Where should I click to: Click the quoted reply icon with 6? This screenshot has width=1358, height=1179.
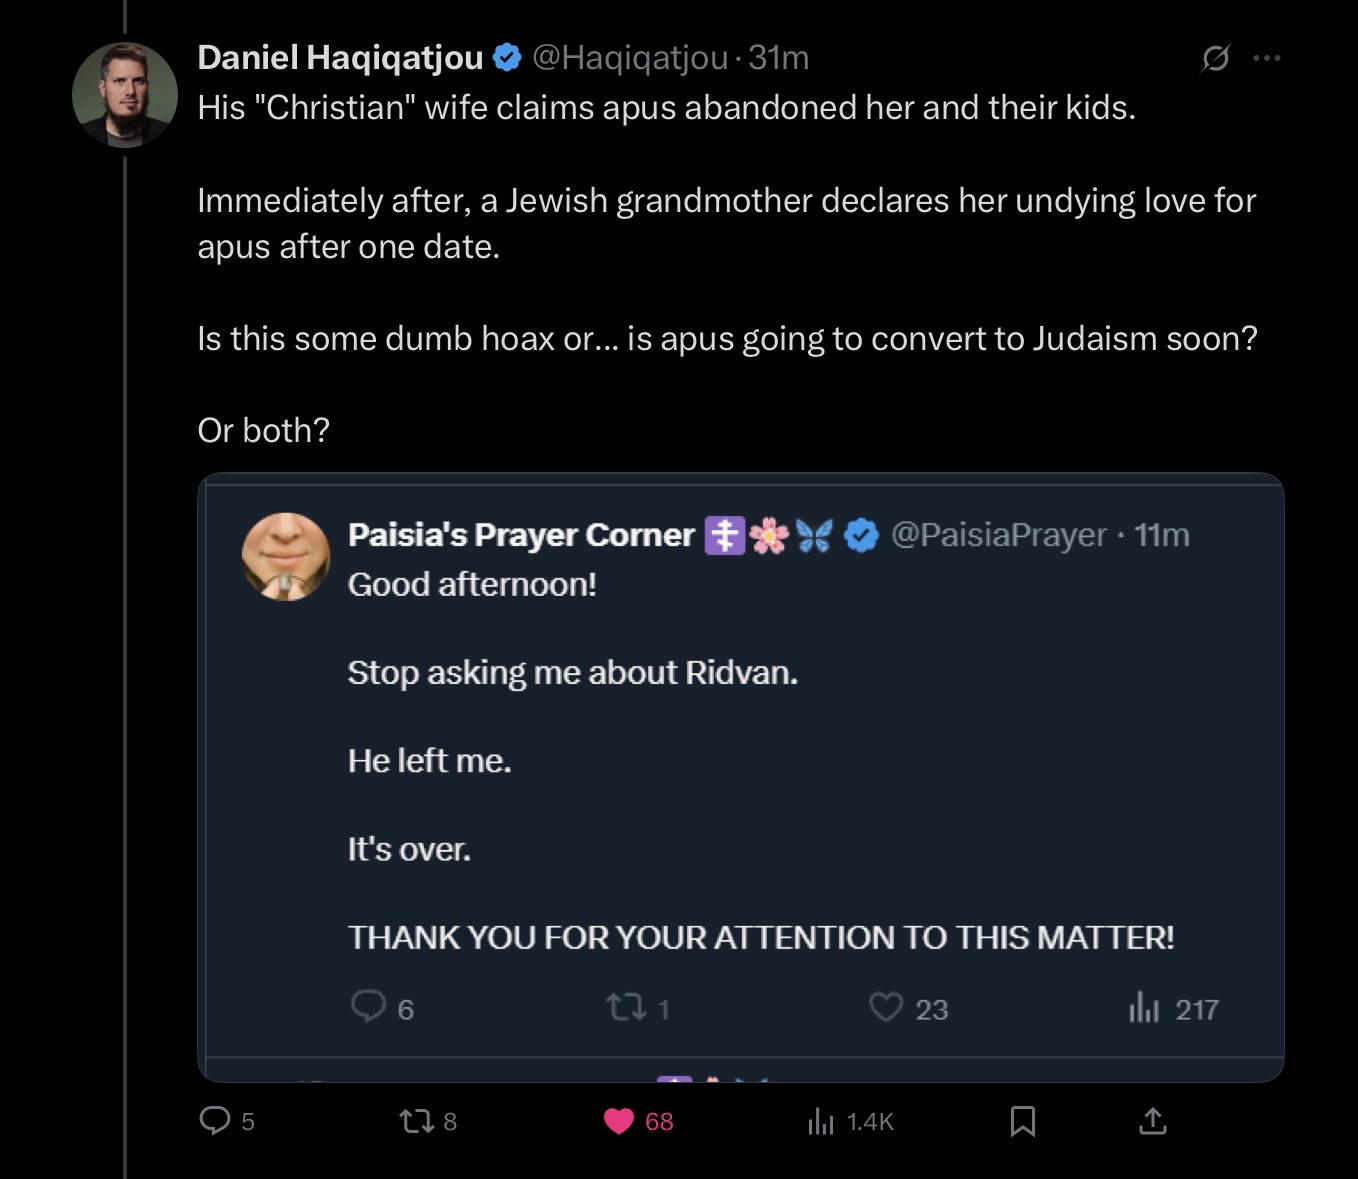368,1006
